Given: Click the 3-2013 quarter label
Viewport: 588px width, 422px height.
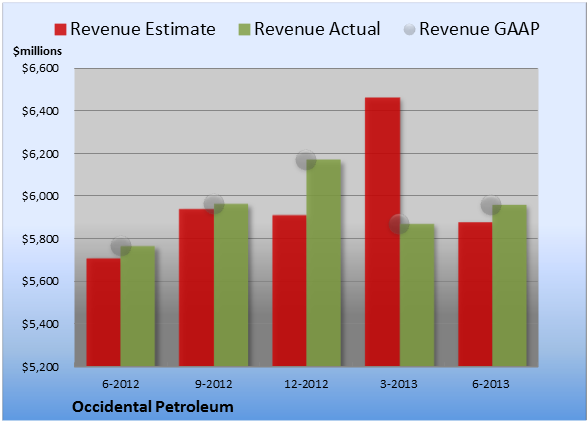Looking at the screenshot, I should [399, 384].
